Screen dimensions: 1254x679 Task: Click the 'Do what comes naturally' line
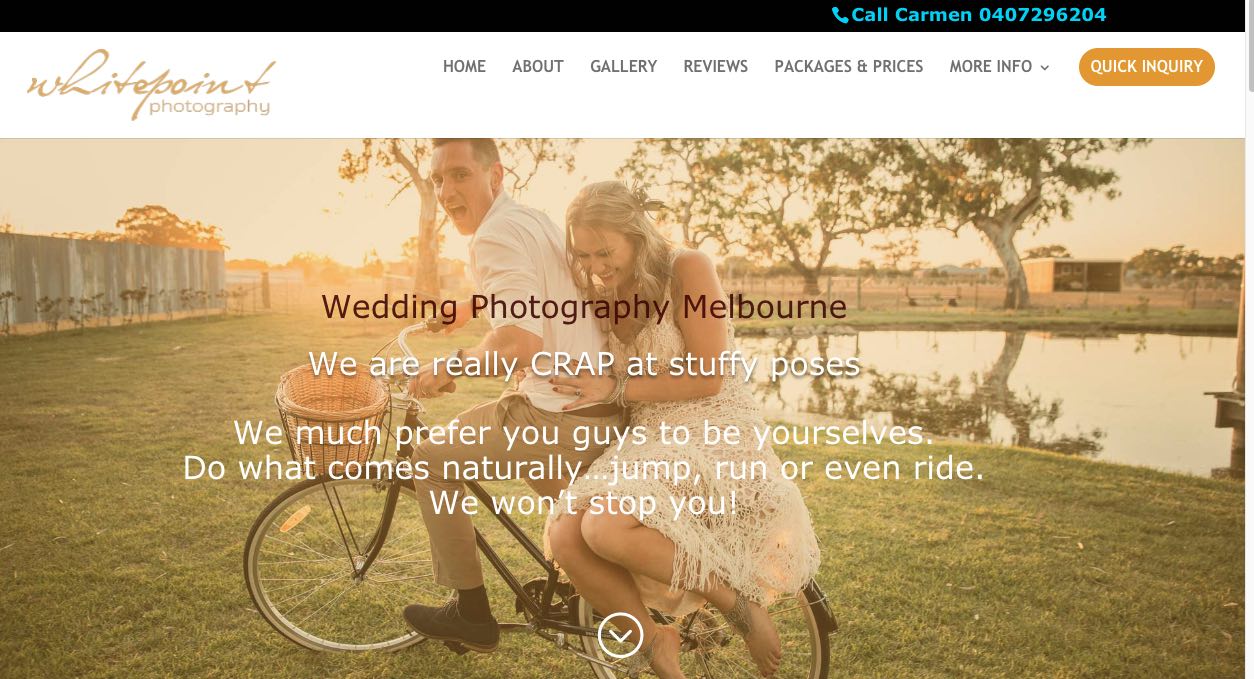coord(584,468)
